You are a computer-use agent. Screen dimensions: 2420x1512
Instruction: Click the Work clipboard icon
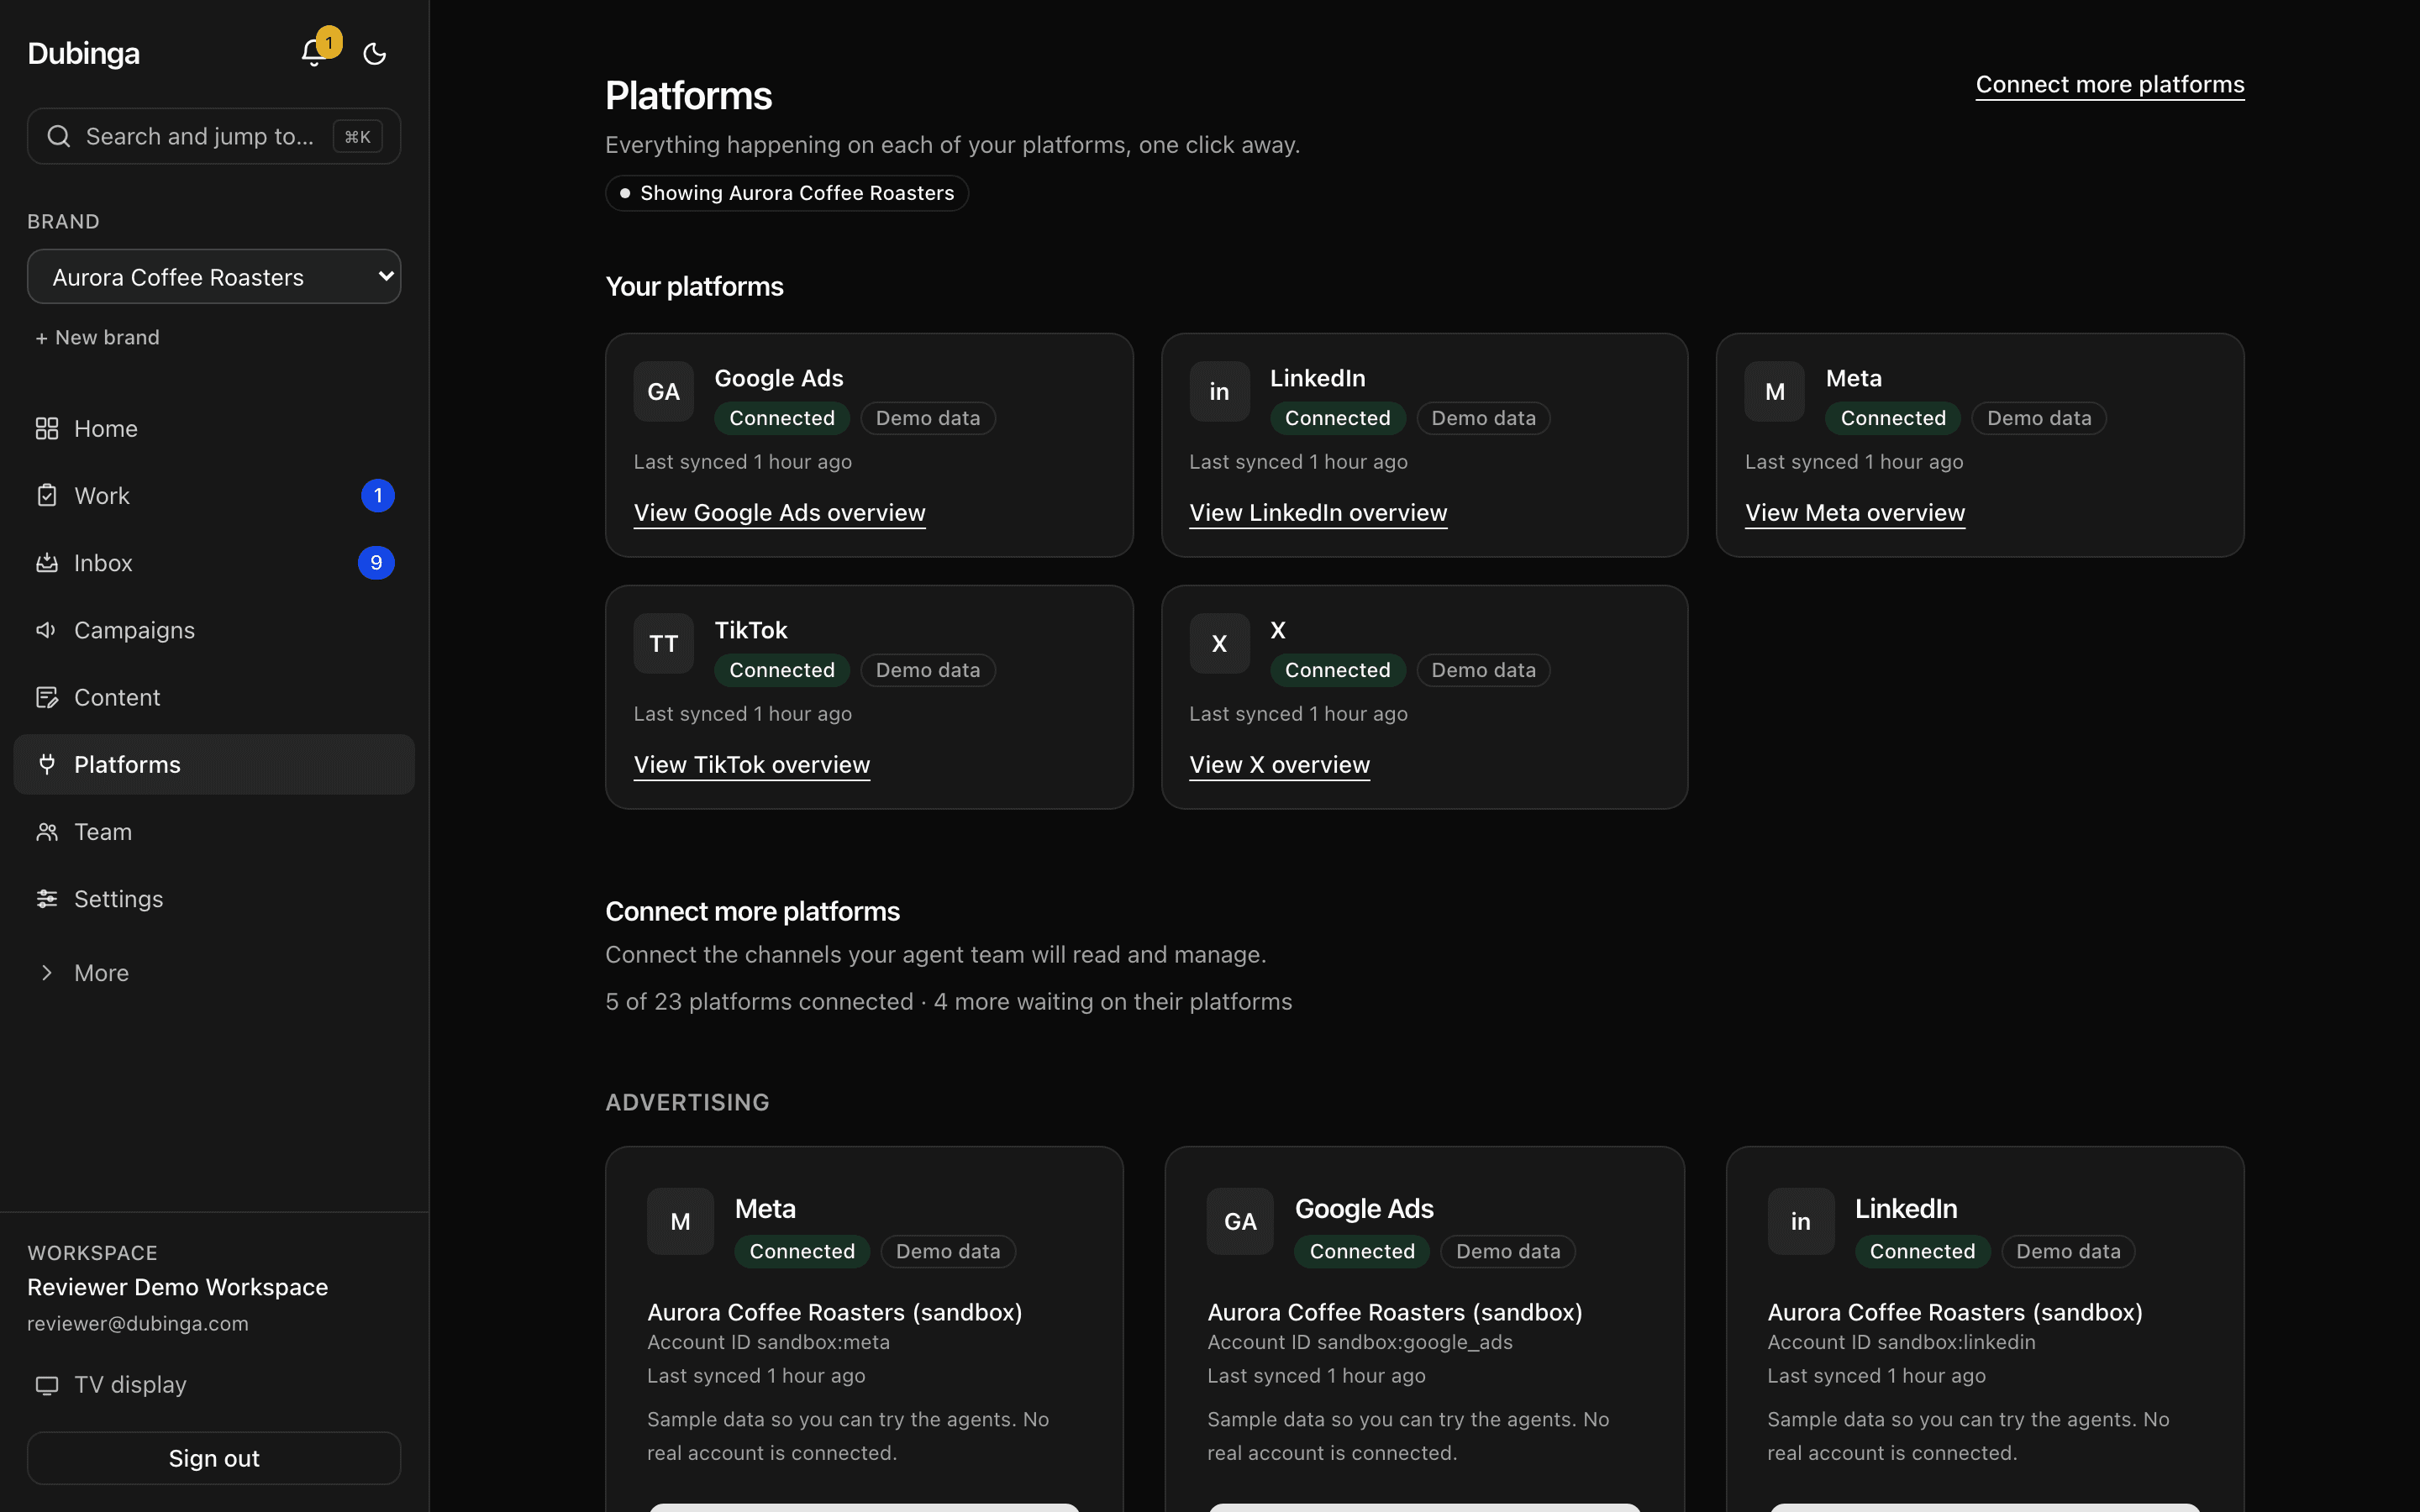click(x=47, y=496)
